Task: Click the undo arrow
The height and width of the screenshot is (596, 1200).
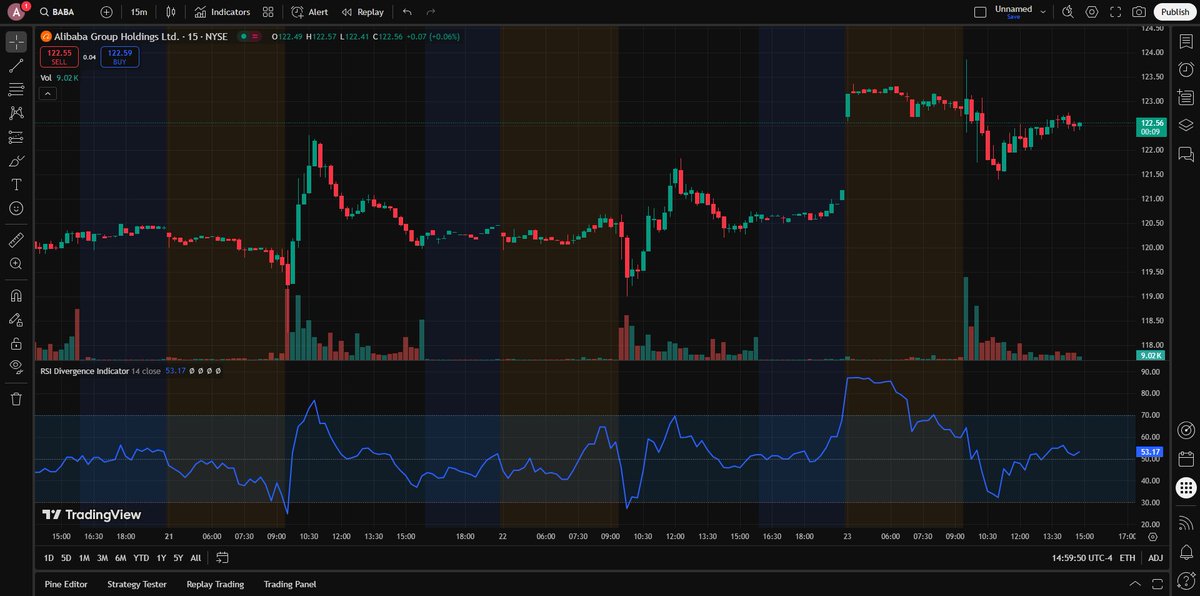Action: click(x=407, y=12)
